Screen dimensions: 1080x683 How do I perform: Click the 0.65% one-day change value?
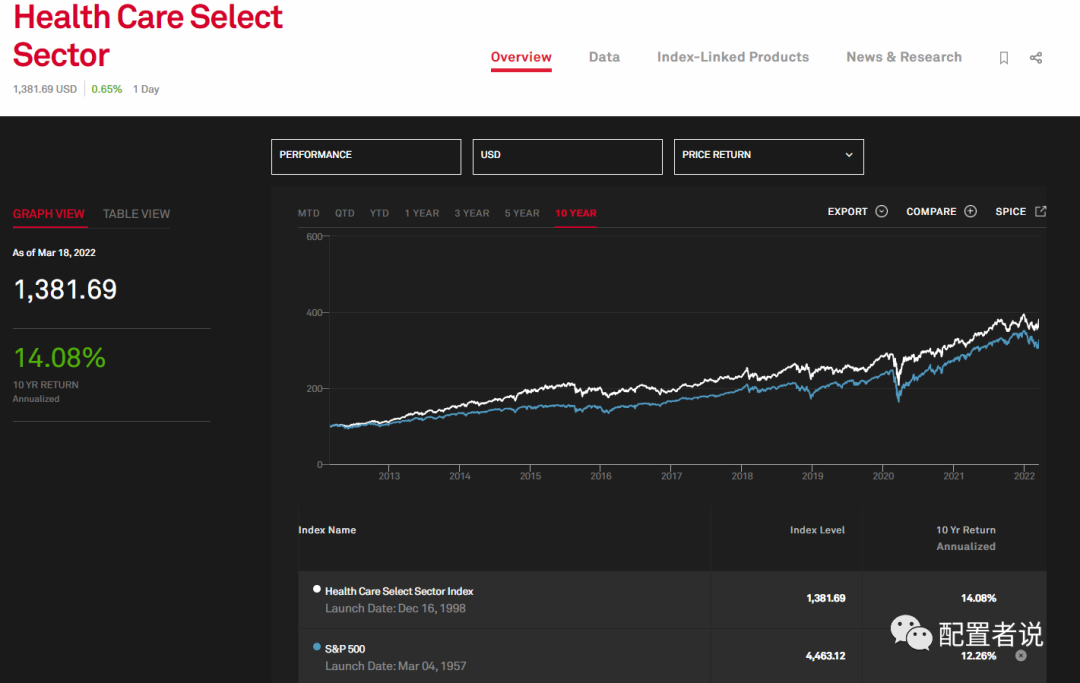107,90
